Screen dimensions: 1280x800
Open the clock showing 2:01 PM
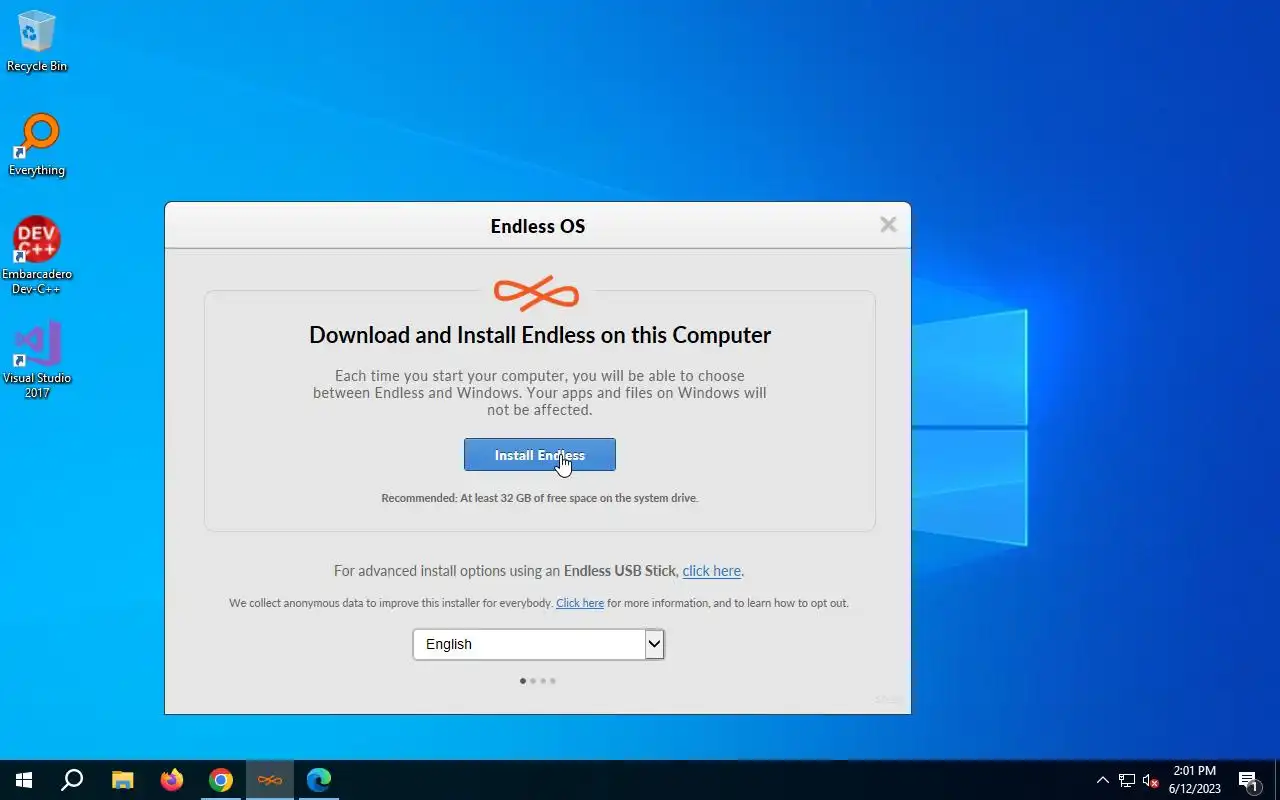click(1195, 780)
